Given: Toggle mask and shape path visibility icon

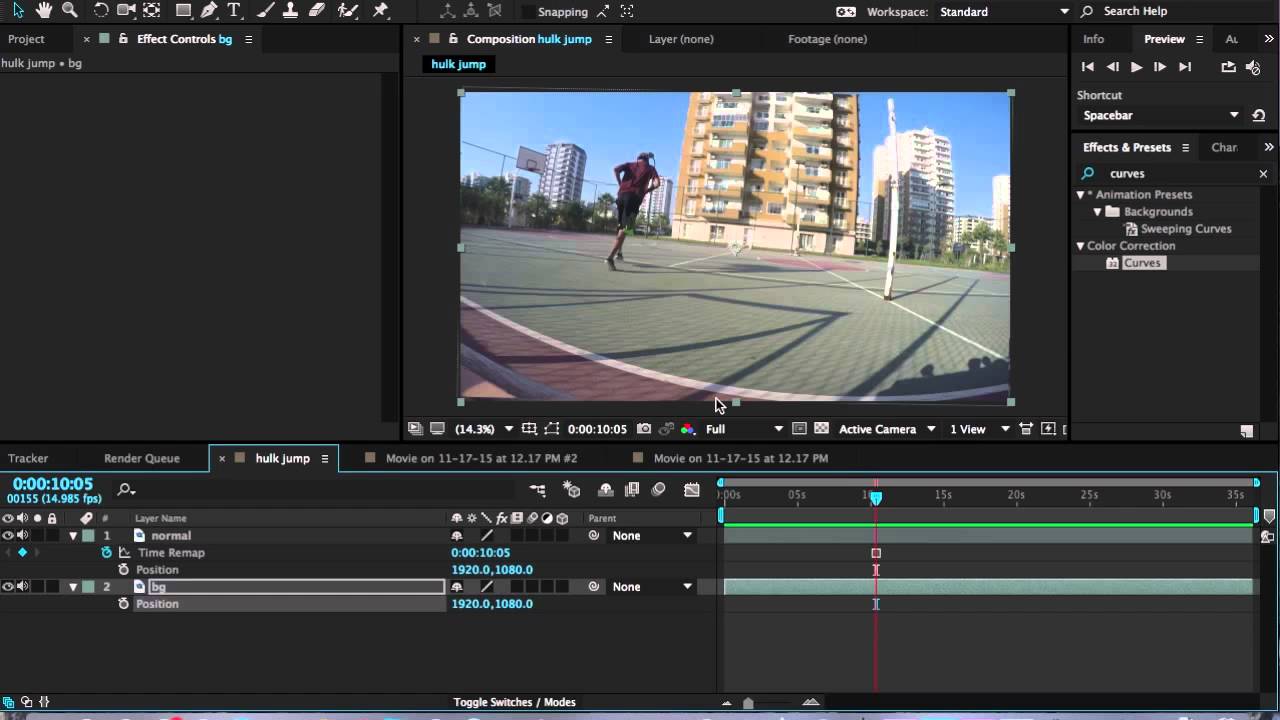Looking at the screenshot, I should tap(552, 429).
